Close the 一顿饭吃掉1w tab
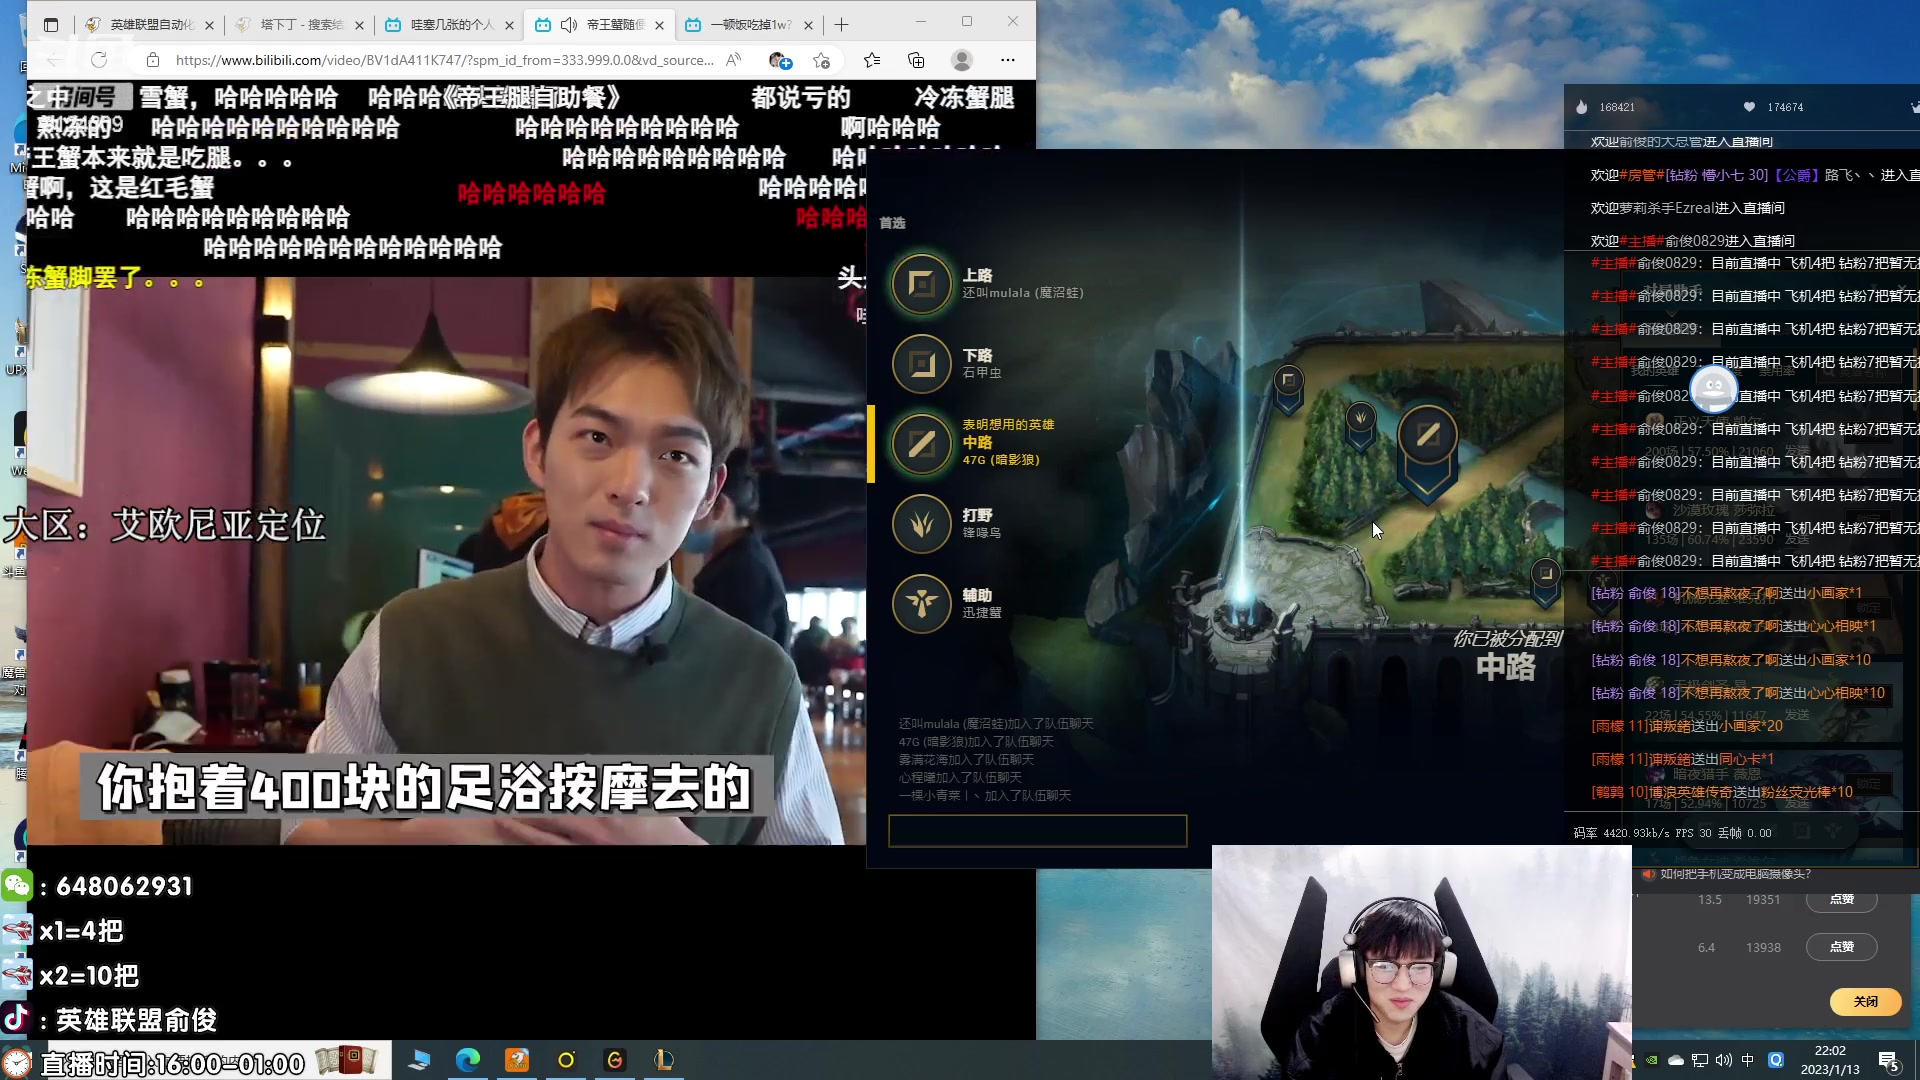The width and height of the screenshot is (1920, 1080). coord(808,25)
